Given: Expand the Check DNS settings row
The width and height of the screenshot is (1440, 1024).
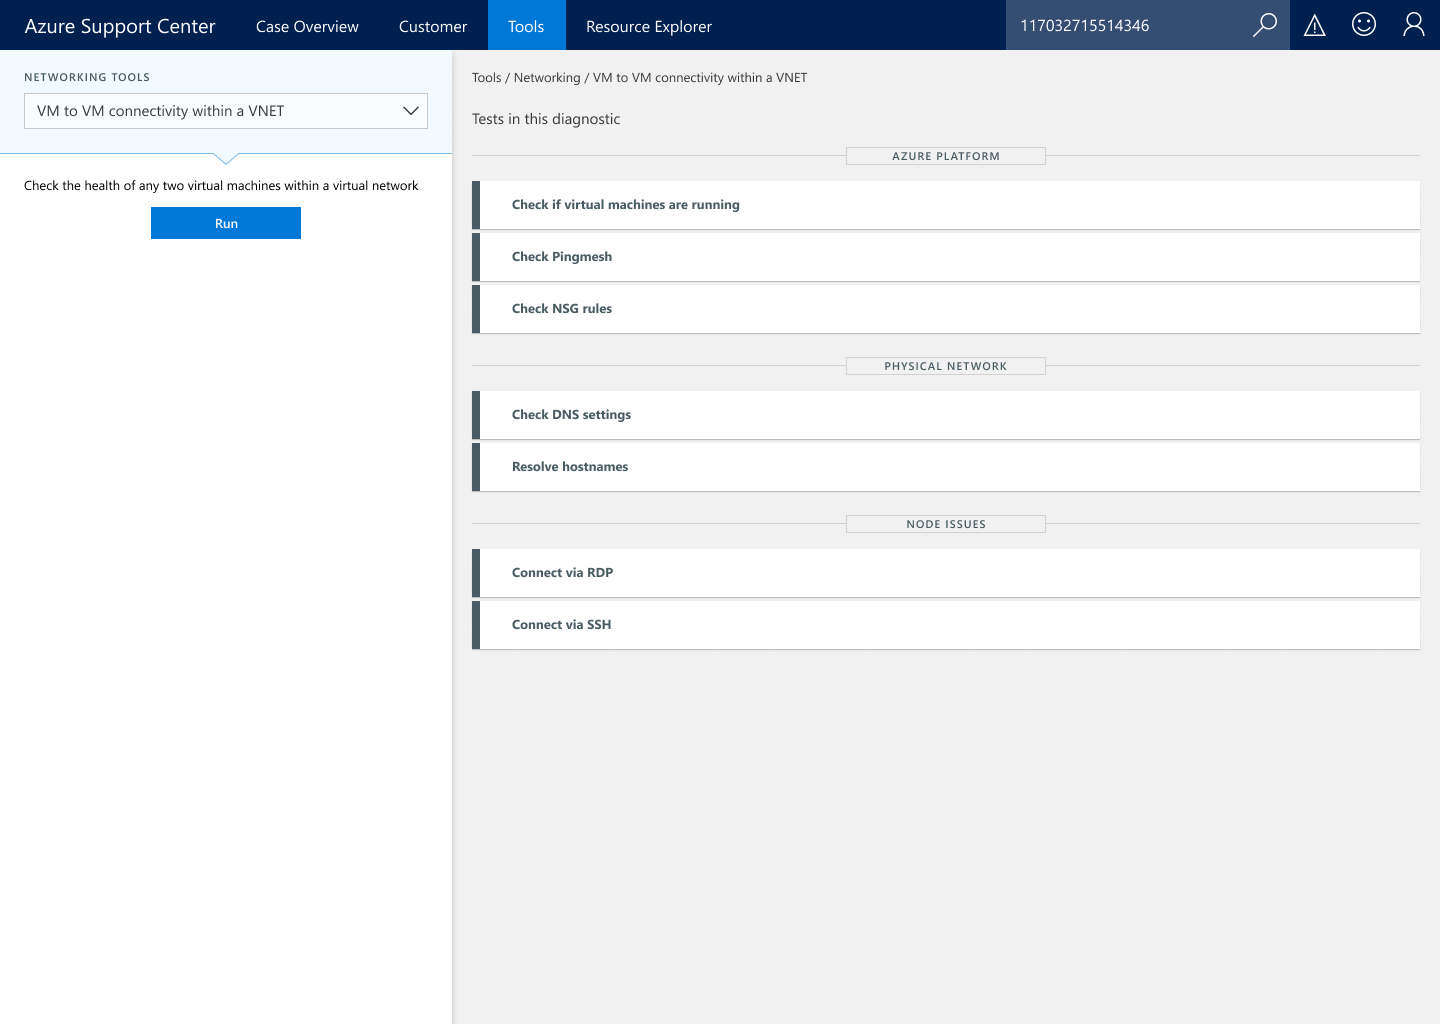Looking at the screenshot, I should coord(946,415).
